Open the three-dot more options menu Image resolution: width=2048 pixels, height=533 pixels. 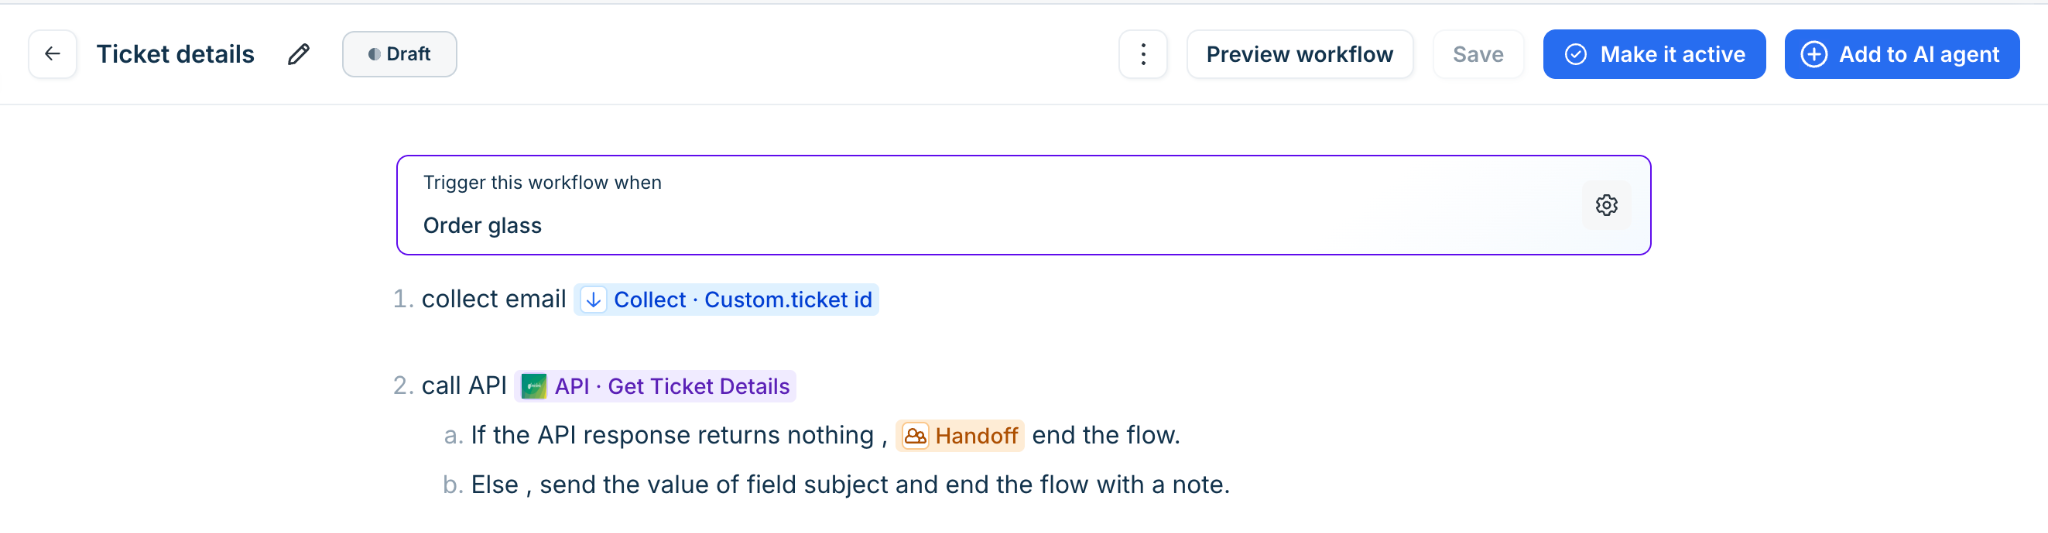point(1143,54)
